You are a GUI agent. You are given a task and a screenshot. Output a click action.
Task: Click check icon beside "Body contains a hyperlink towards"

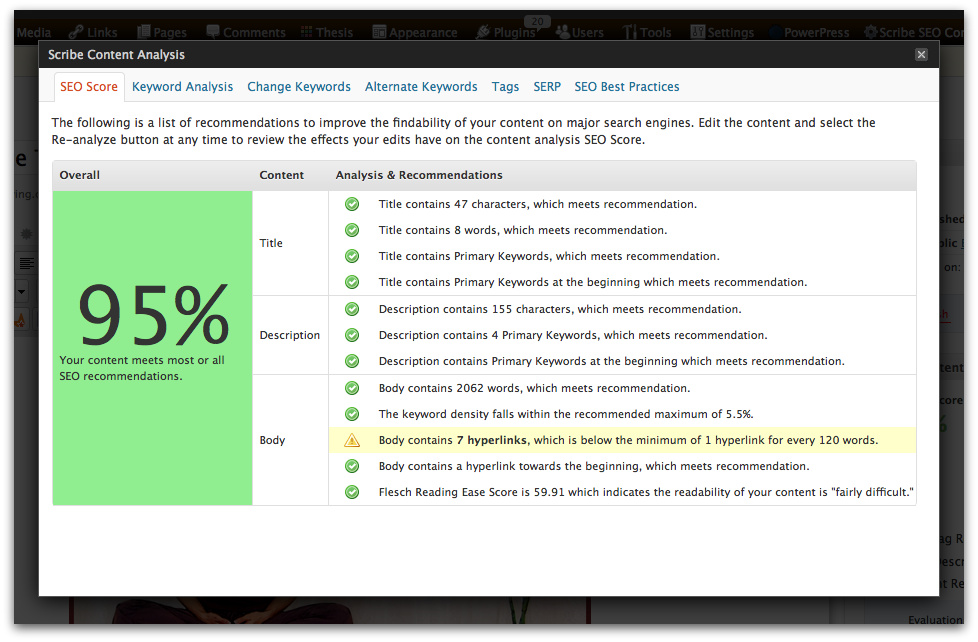[352, 466]
